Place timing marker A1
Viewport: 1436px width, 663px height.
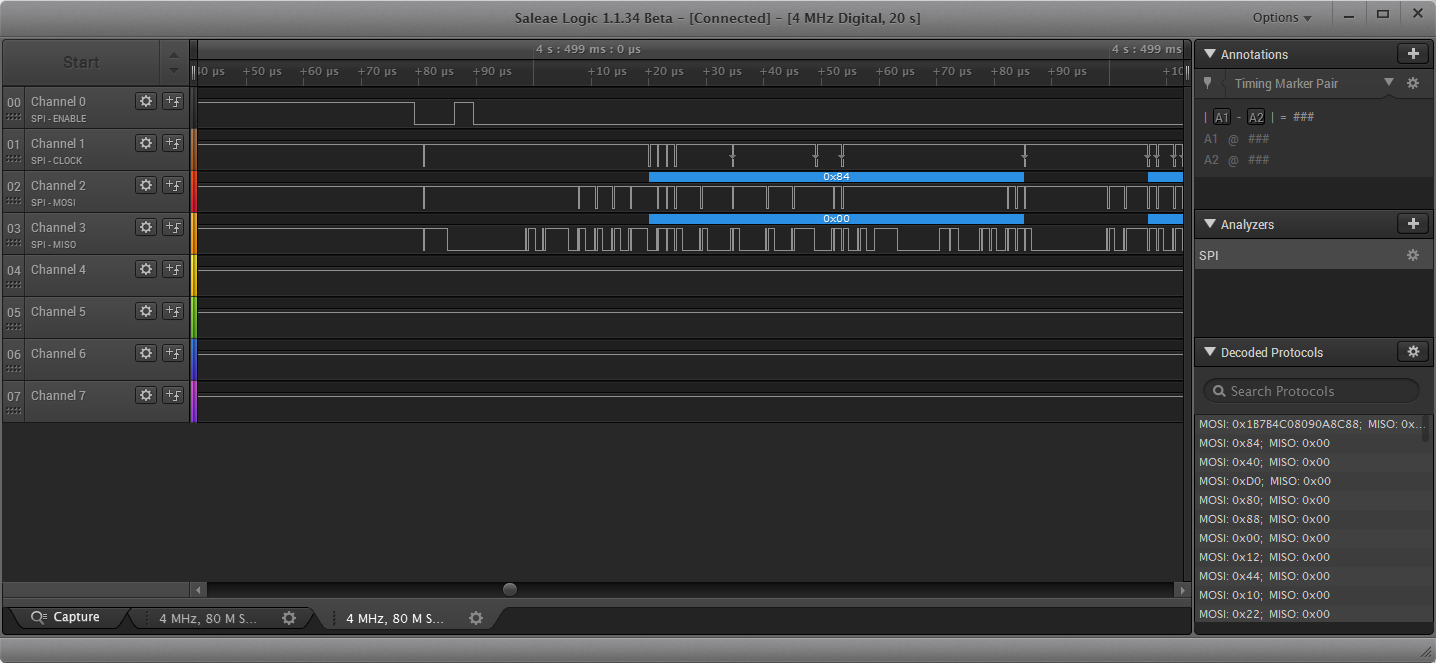(1222, 117)
